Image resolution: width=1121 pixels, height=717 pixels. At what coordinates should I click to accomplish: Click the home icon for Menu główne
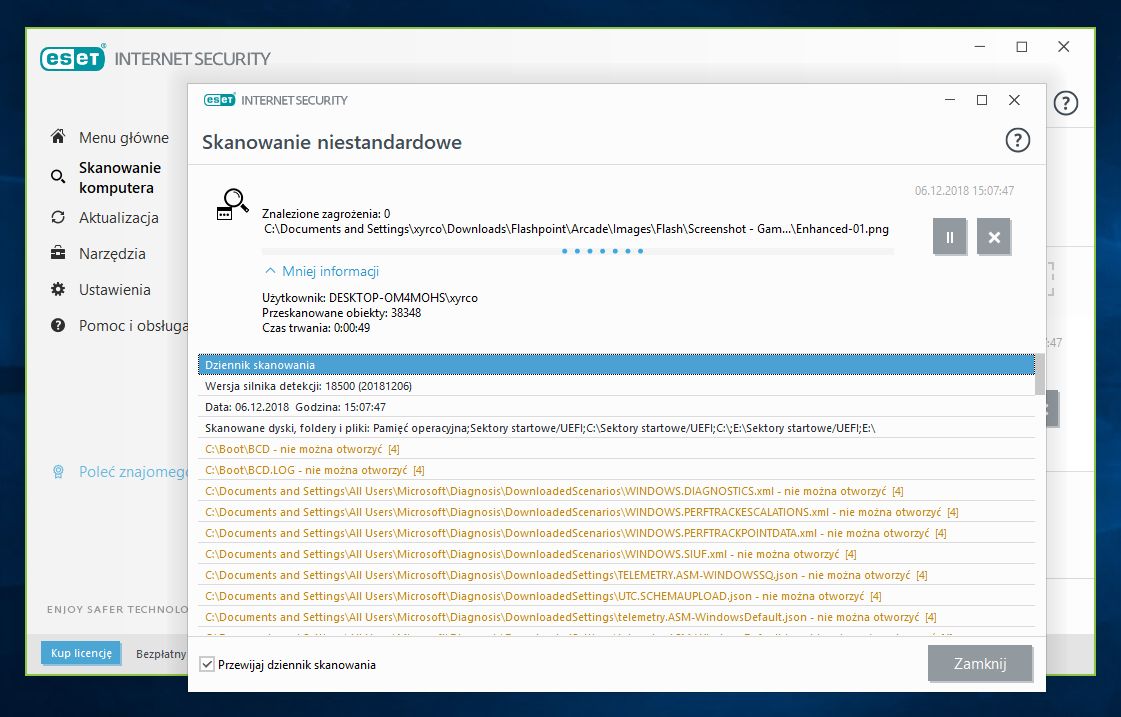point(58,137)
